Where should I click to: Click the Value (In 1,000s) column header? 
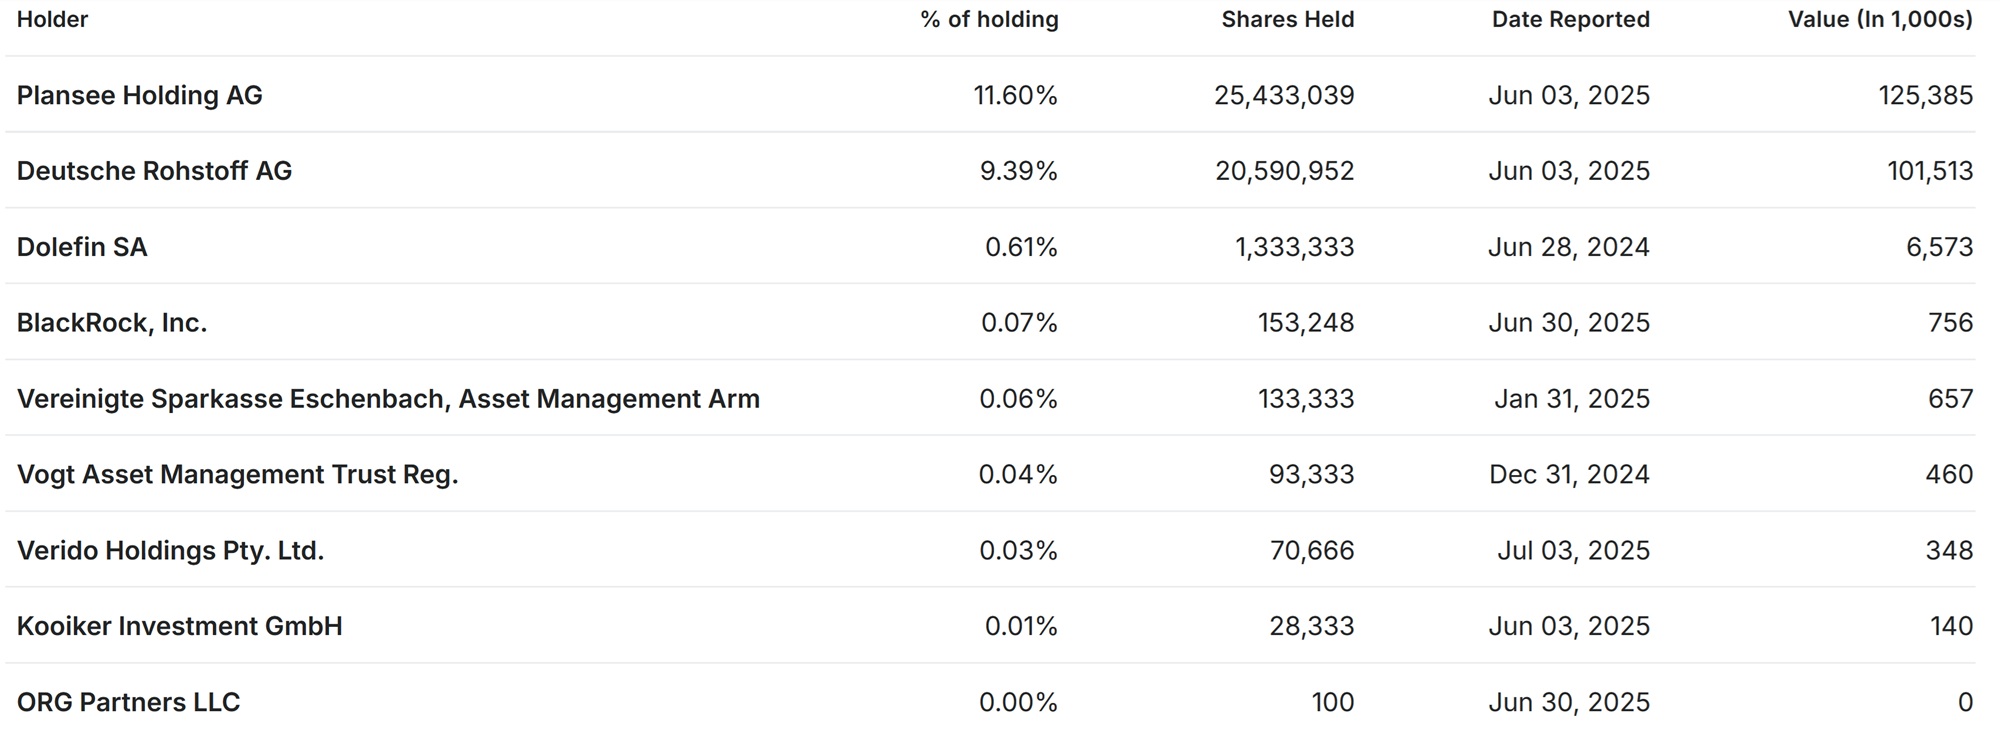pos(1880,19)
